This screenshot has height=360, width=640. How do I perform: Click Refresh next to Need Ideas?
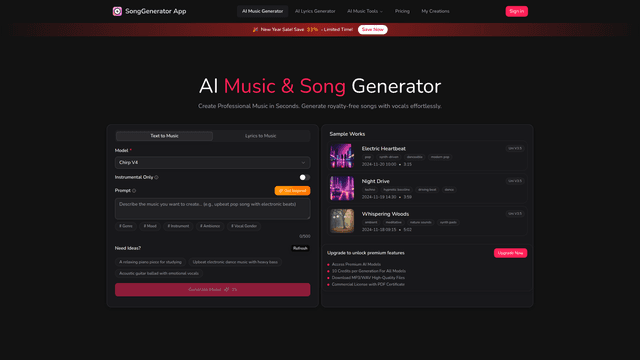click(300, 248)
